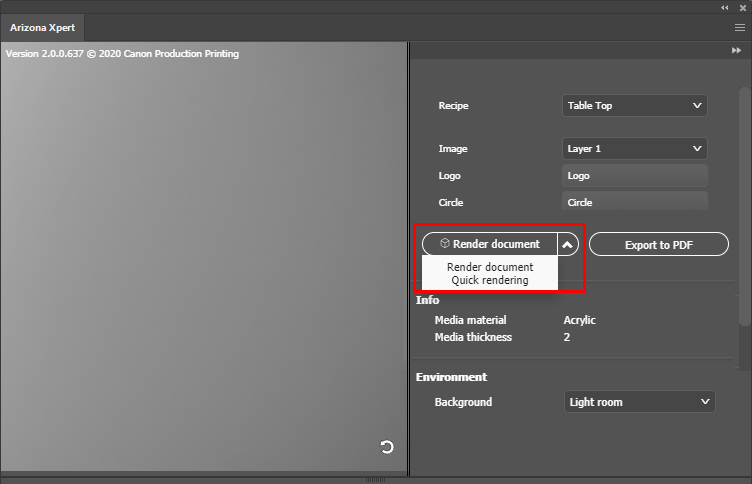Image resolution: width=752 pixels, height=484 pixels.
Task: Click the Environment section heading
Action: (451, 377)
